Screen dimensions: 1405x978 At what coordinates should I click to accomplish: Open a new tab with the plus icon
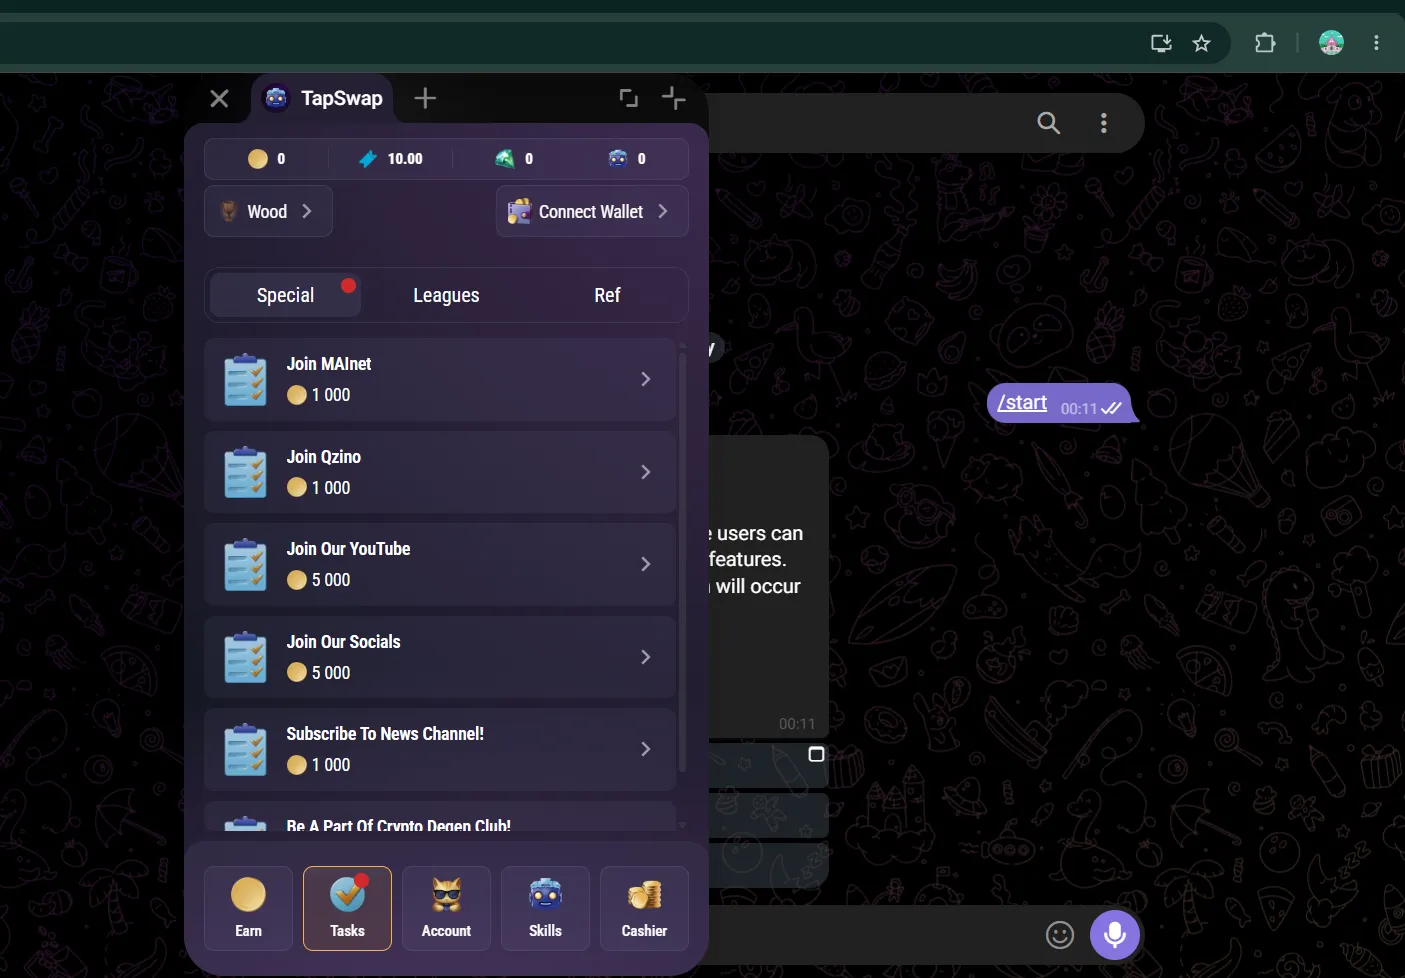tap(425, 98)
